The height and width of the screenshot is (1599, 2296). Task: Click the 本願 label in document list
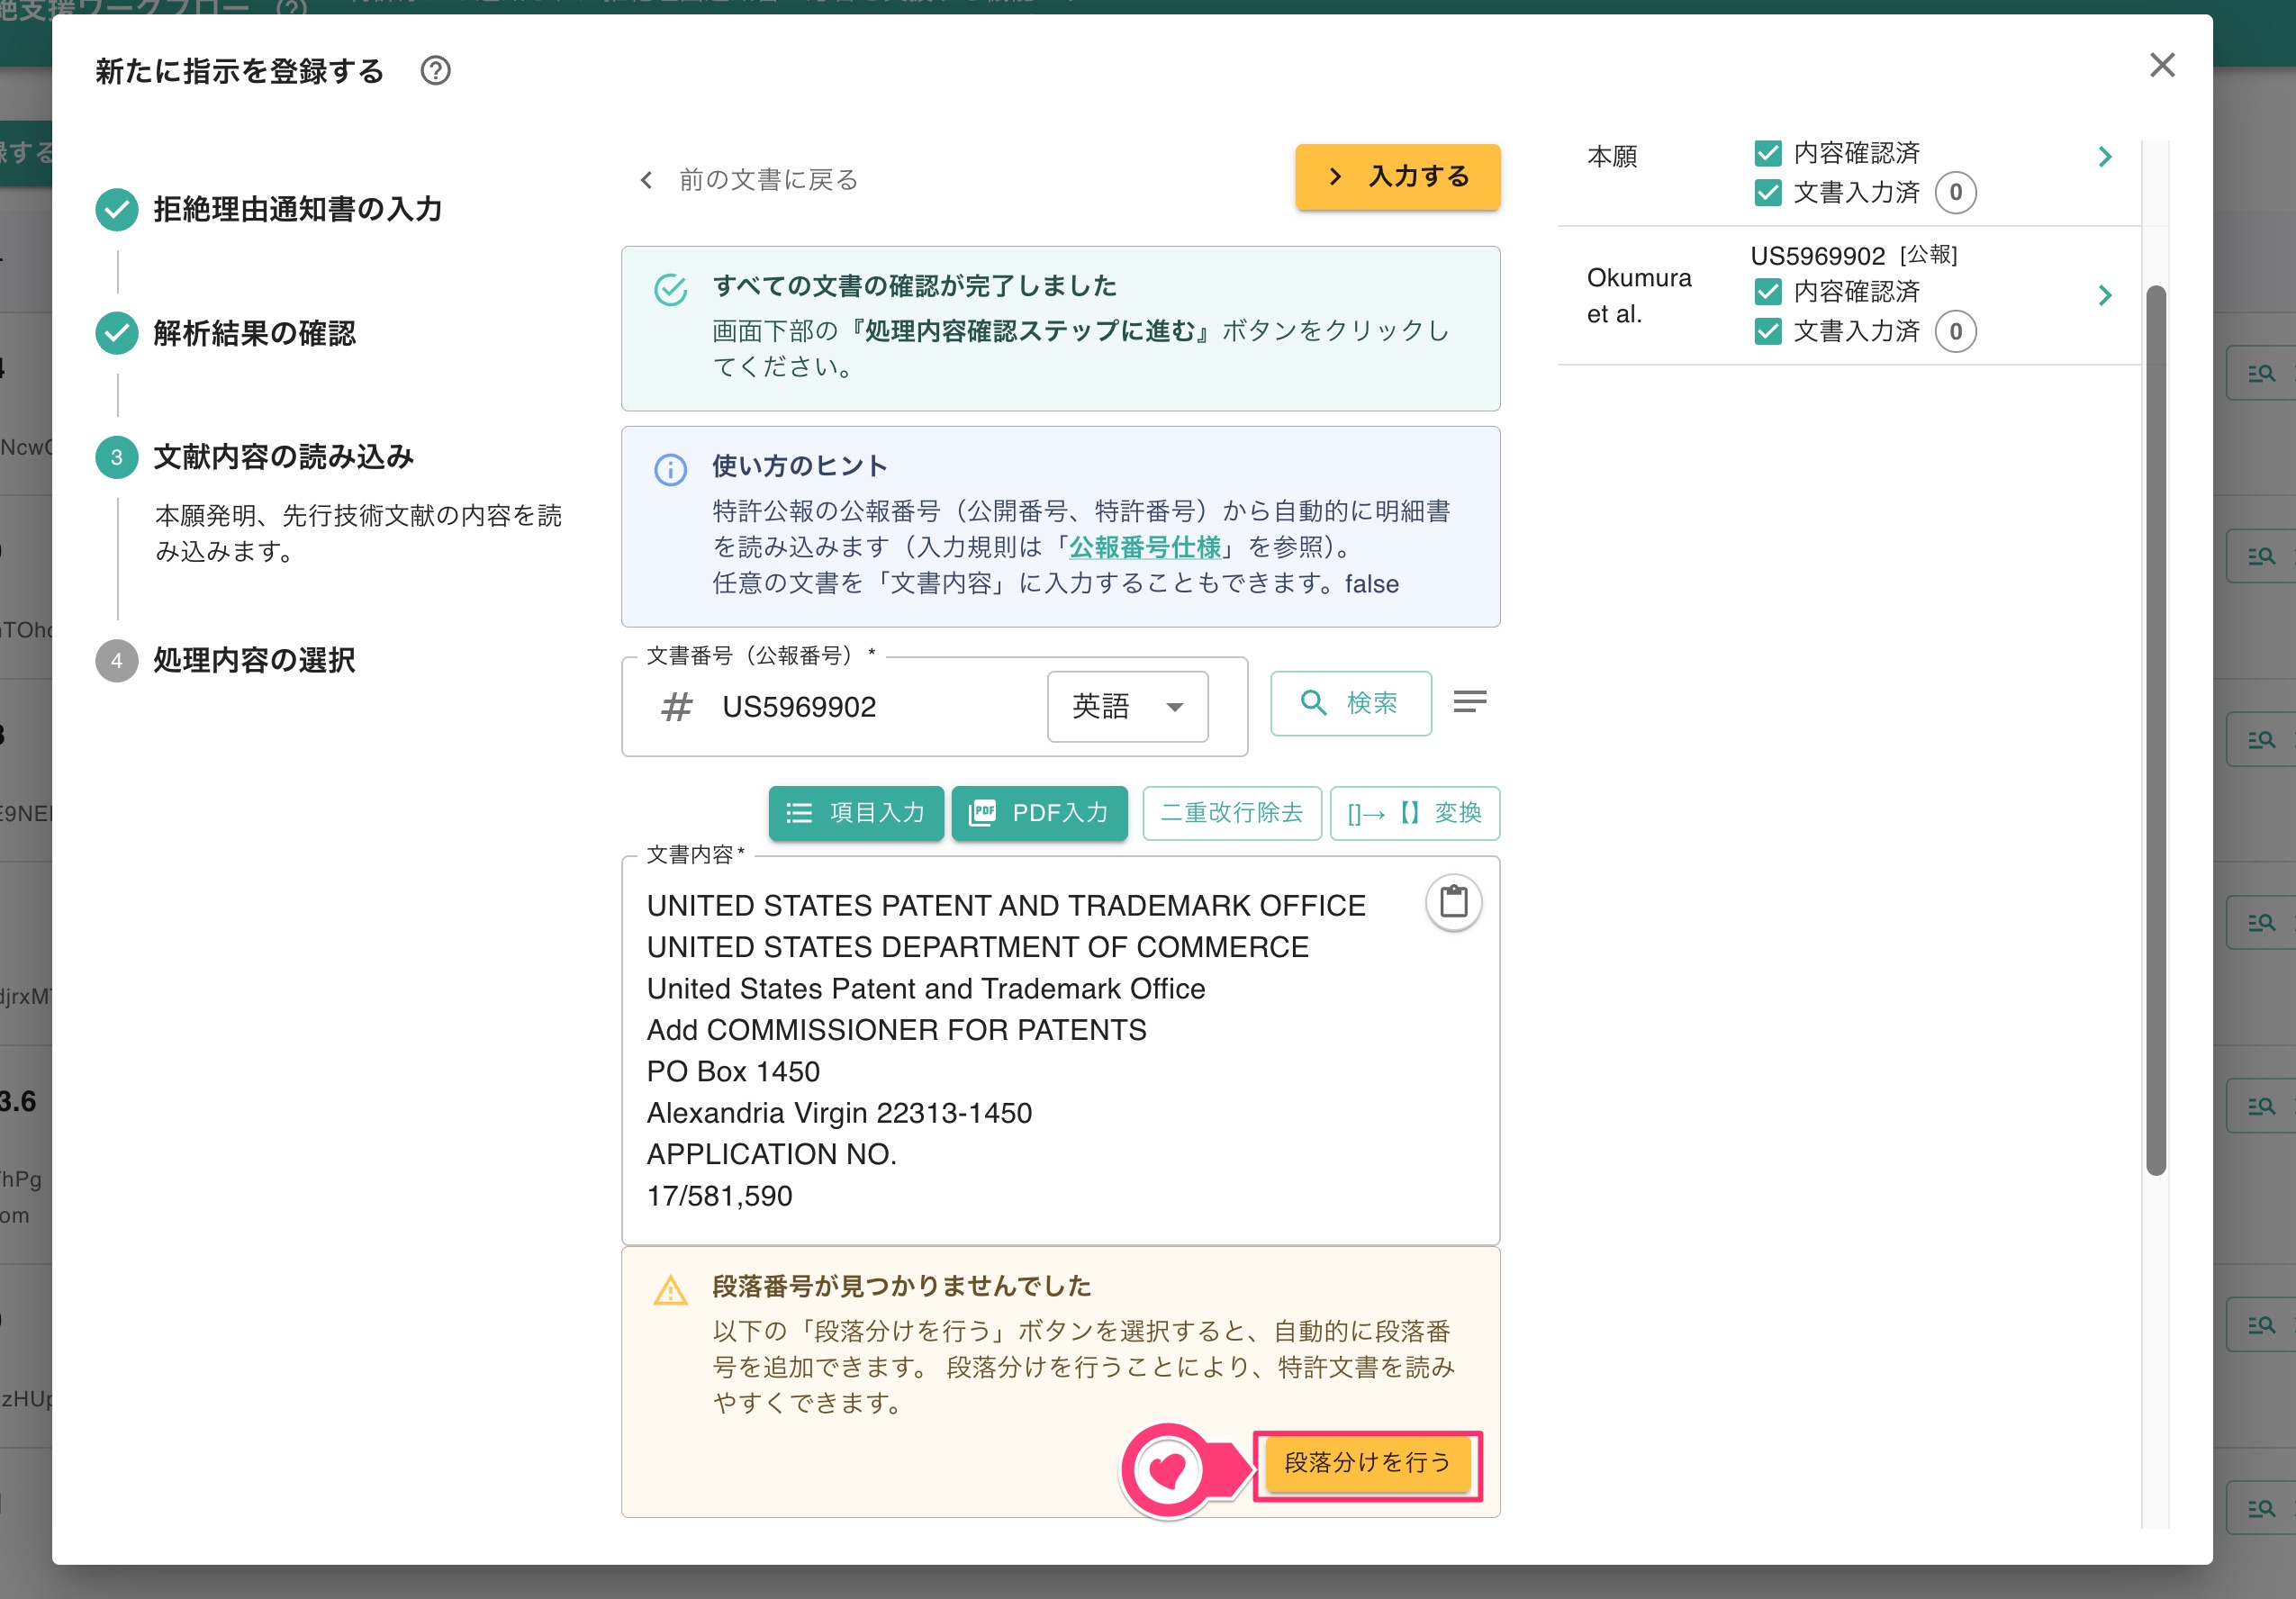(1612, 157)
